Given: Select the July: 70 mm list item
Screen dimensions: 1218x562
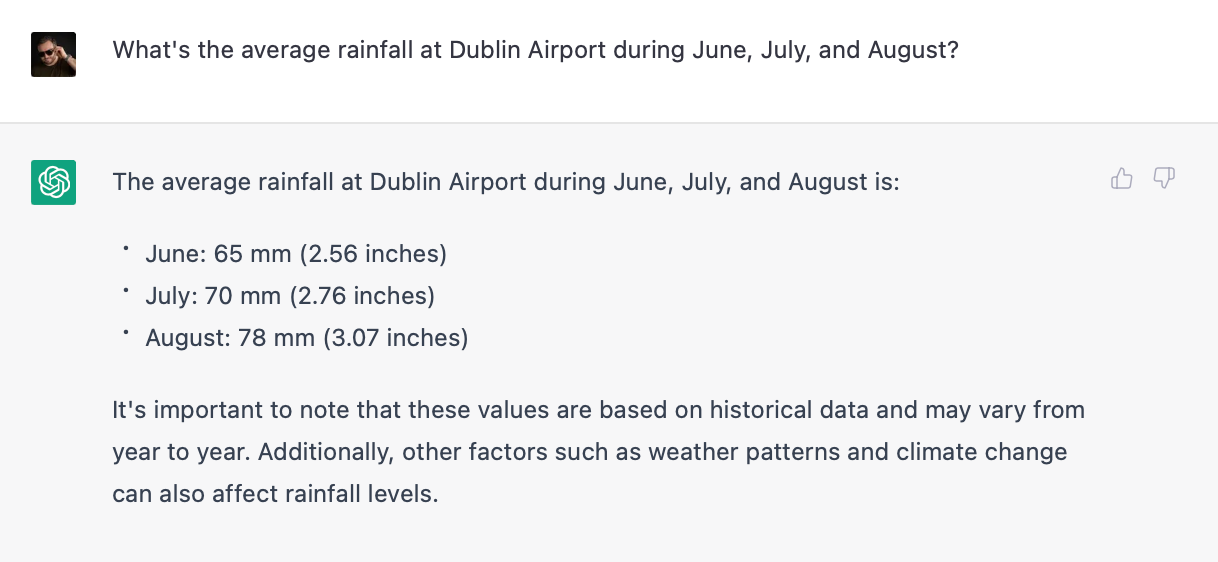Looking at the screenshot, I should click(x=290, y=296).
